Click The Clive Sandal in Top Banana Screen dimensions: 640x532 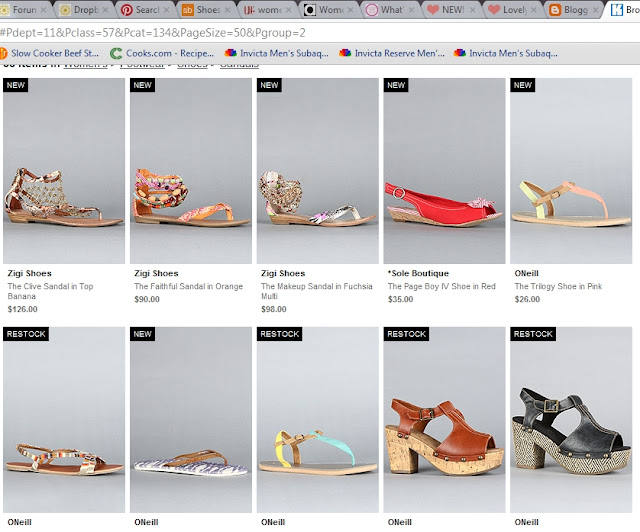[x=50, y=291]
